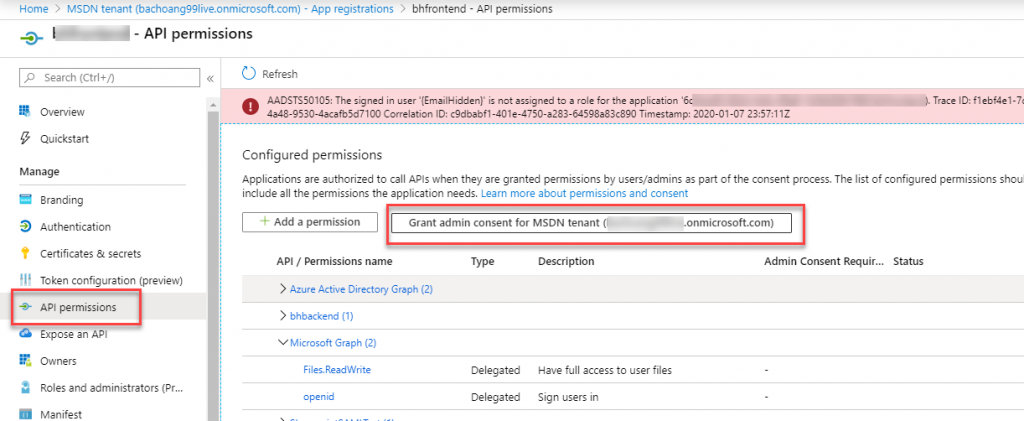Open Learn more about permissions and consent
The width and height of the screenshot is (1024, 421).
[x=584, y=193]
